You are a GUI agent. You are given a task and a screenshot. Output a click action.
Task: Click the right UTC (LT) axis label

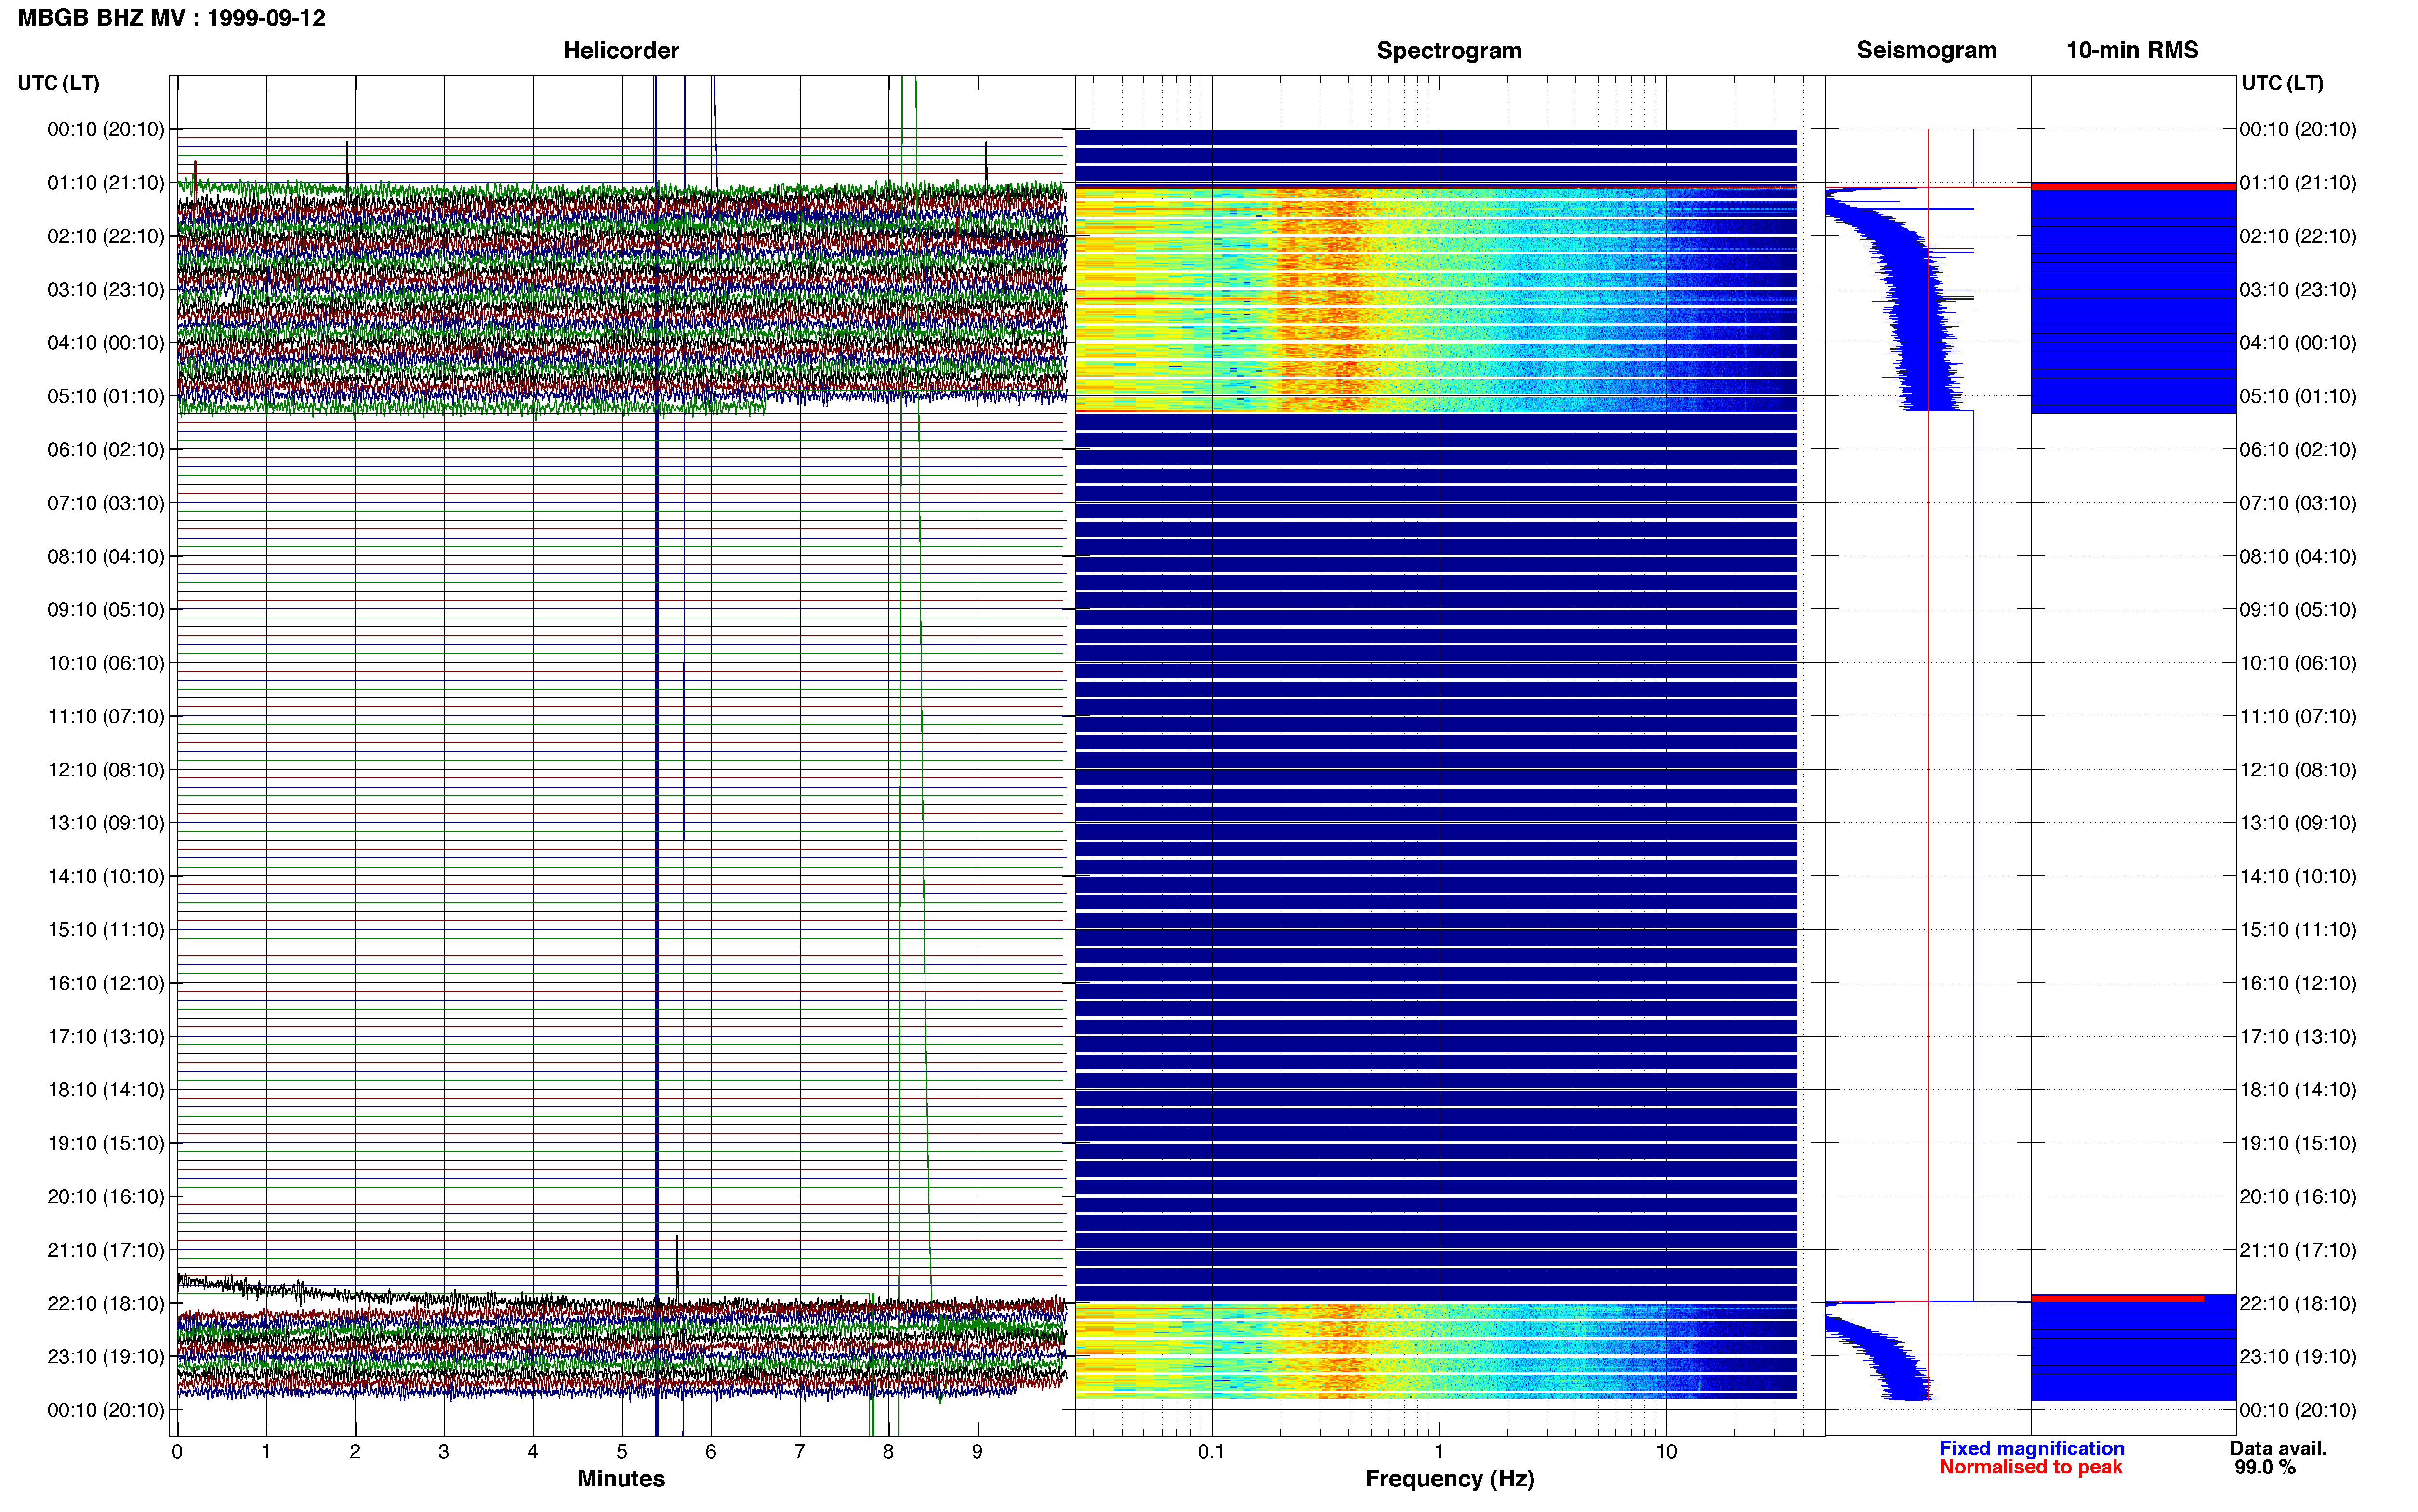point(2282,83)
